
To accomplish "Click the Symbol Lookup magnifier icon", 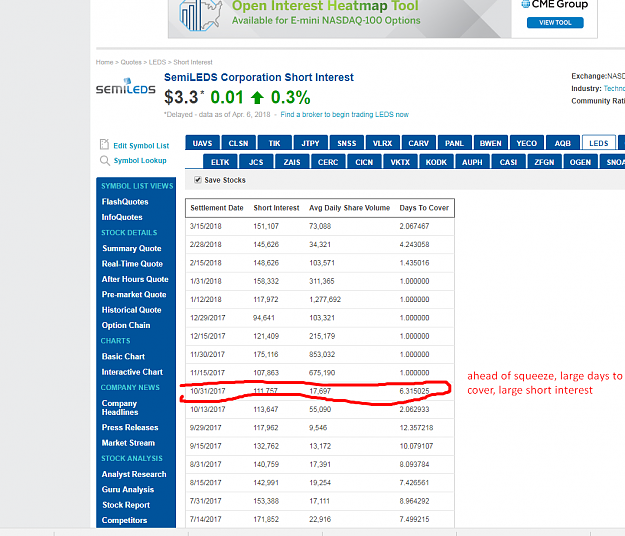I will [104, 161].
